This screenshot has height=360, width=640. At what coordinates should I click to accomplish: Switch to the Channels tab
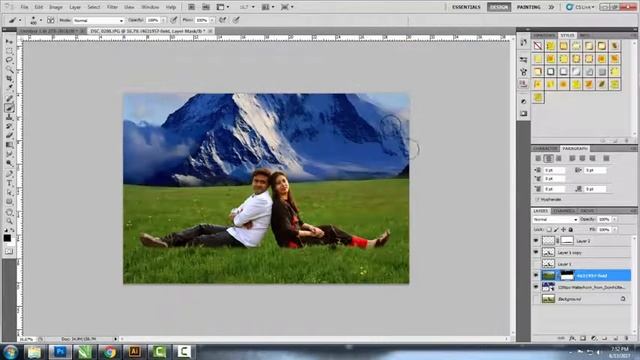point(564,211)
